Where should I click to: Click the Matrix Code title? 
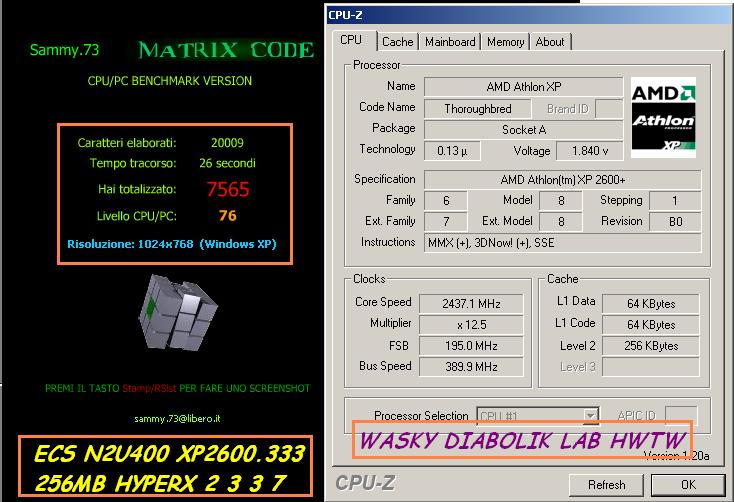tap(226, 50)
